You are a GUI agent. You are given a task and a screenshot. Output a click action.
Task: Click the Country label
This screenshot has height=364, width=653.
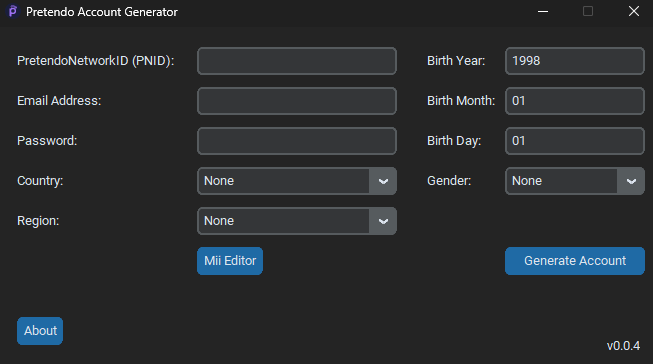tap(40, 181)
